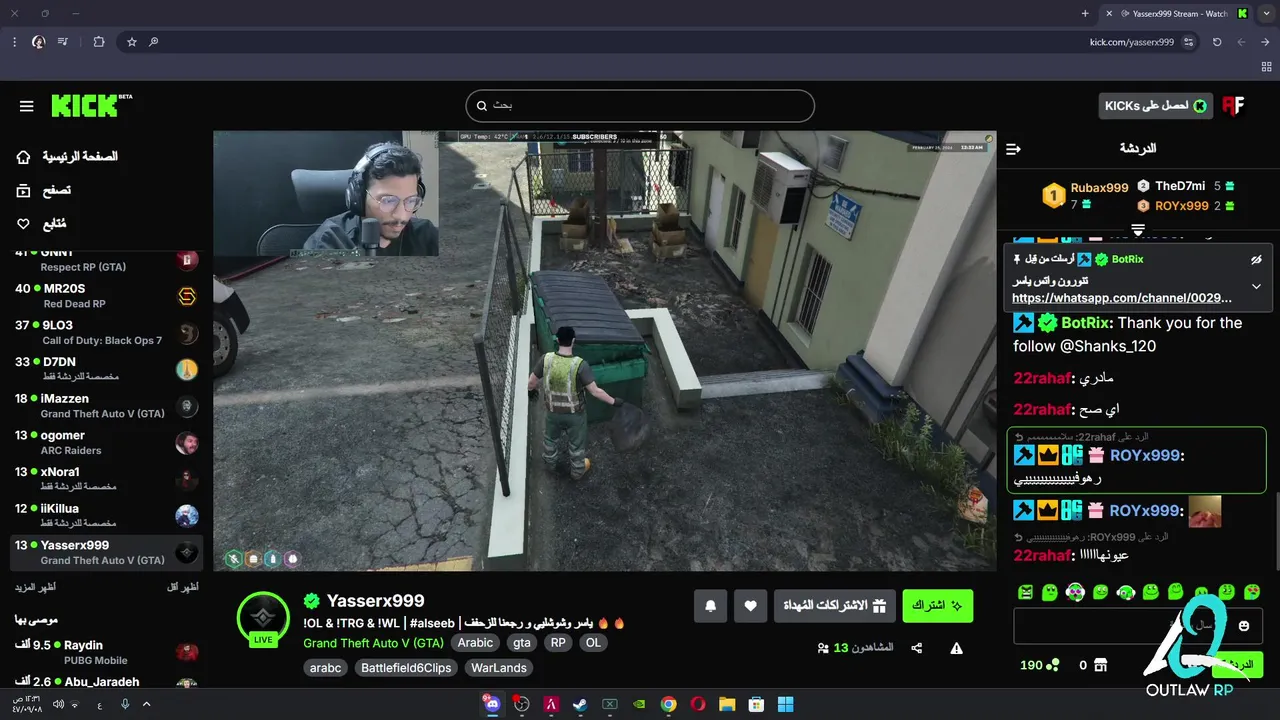This screenshot has height=720, width=1280.
Task: Select the Arabic tag
Action: pyautogui.click(x=475, y=643)
